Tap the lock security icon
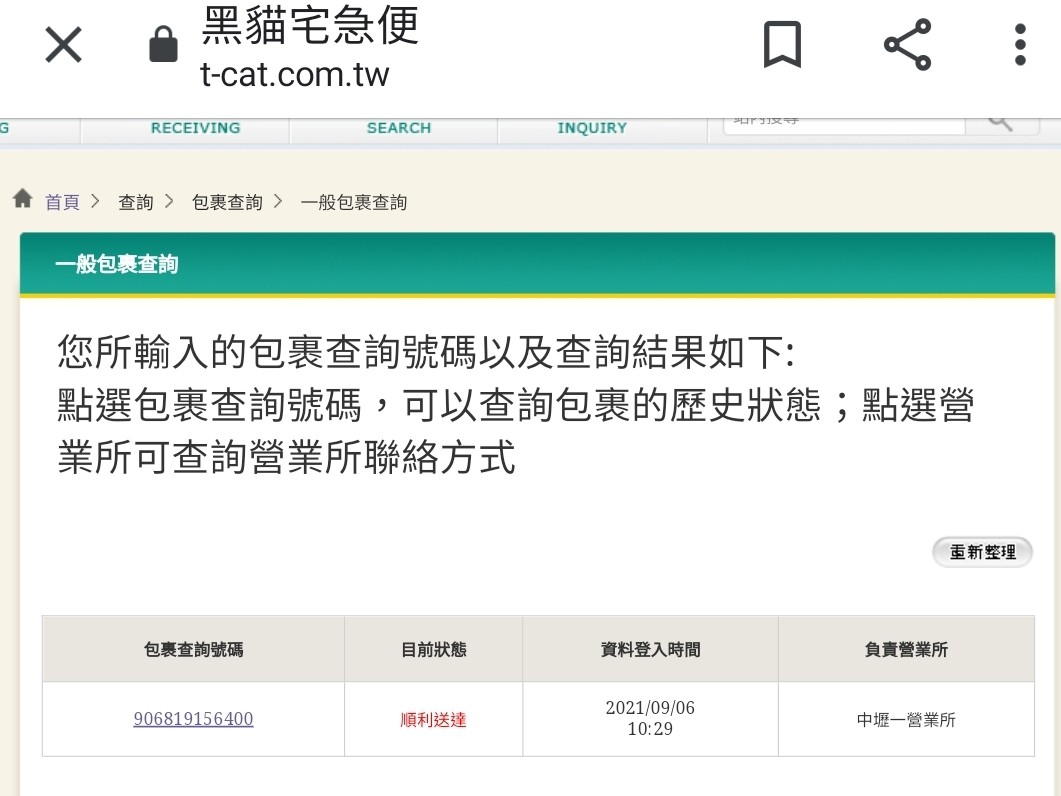The image size is (1061, 796). (x=163, y=44)
